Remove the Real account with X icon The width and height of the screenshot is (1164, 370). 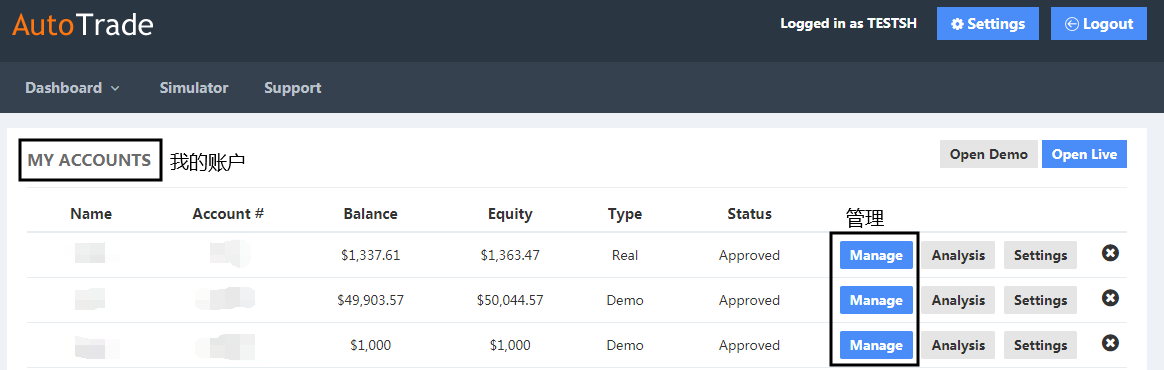coord(1110,253)
